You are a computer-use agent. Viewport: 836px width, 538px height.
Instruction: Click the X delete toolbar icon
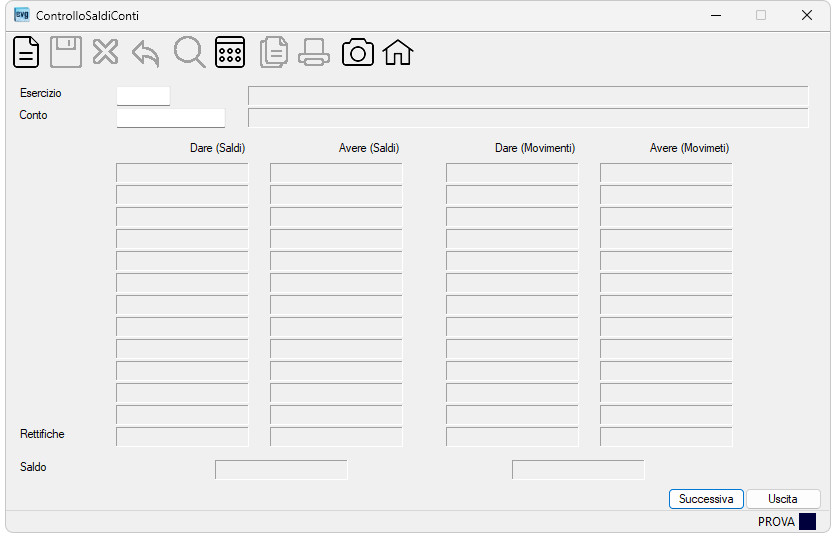[105, 52]
